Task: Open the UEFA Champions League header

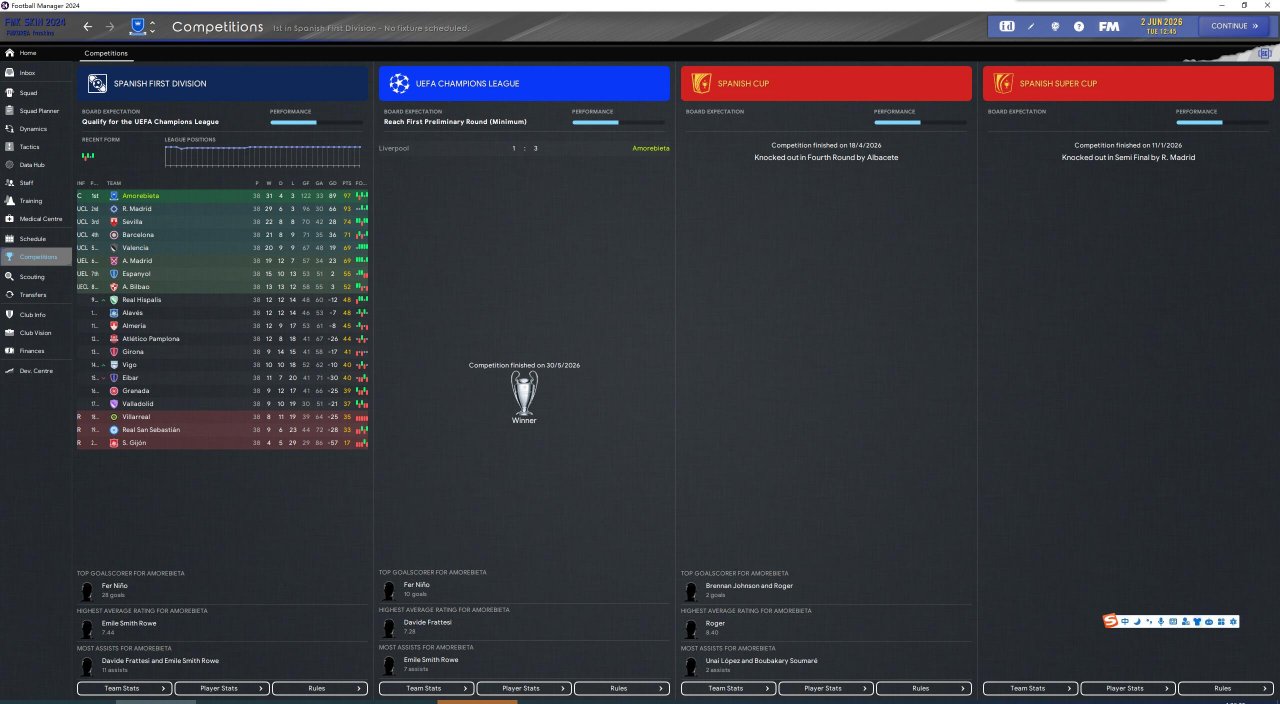Action: [x=524, y=84]
